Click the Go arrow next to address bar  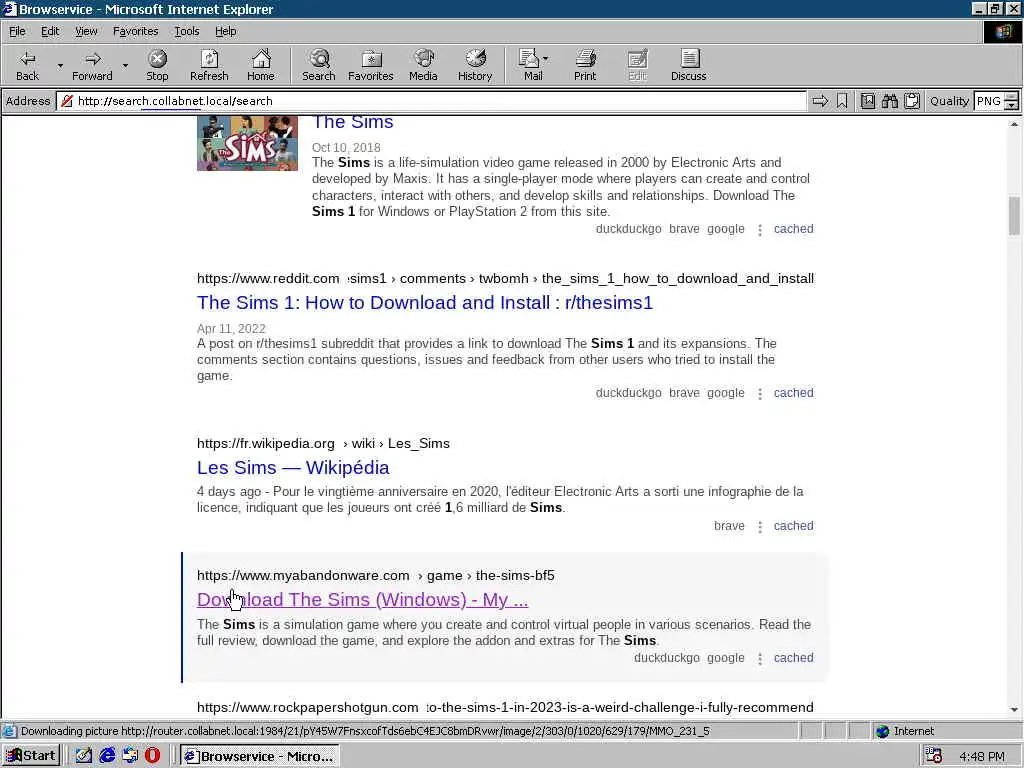pyautogui.click(x=820, y=101)
